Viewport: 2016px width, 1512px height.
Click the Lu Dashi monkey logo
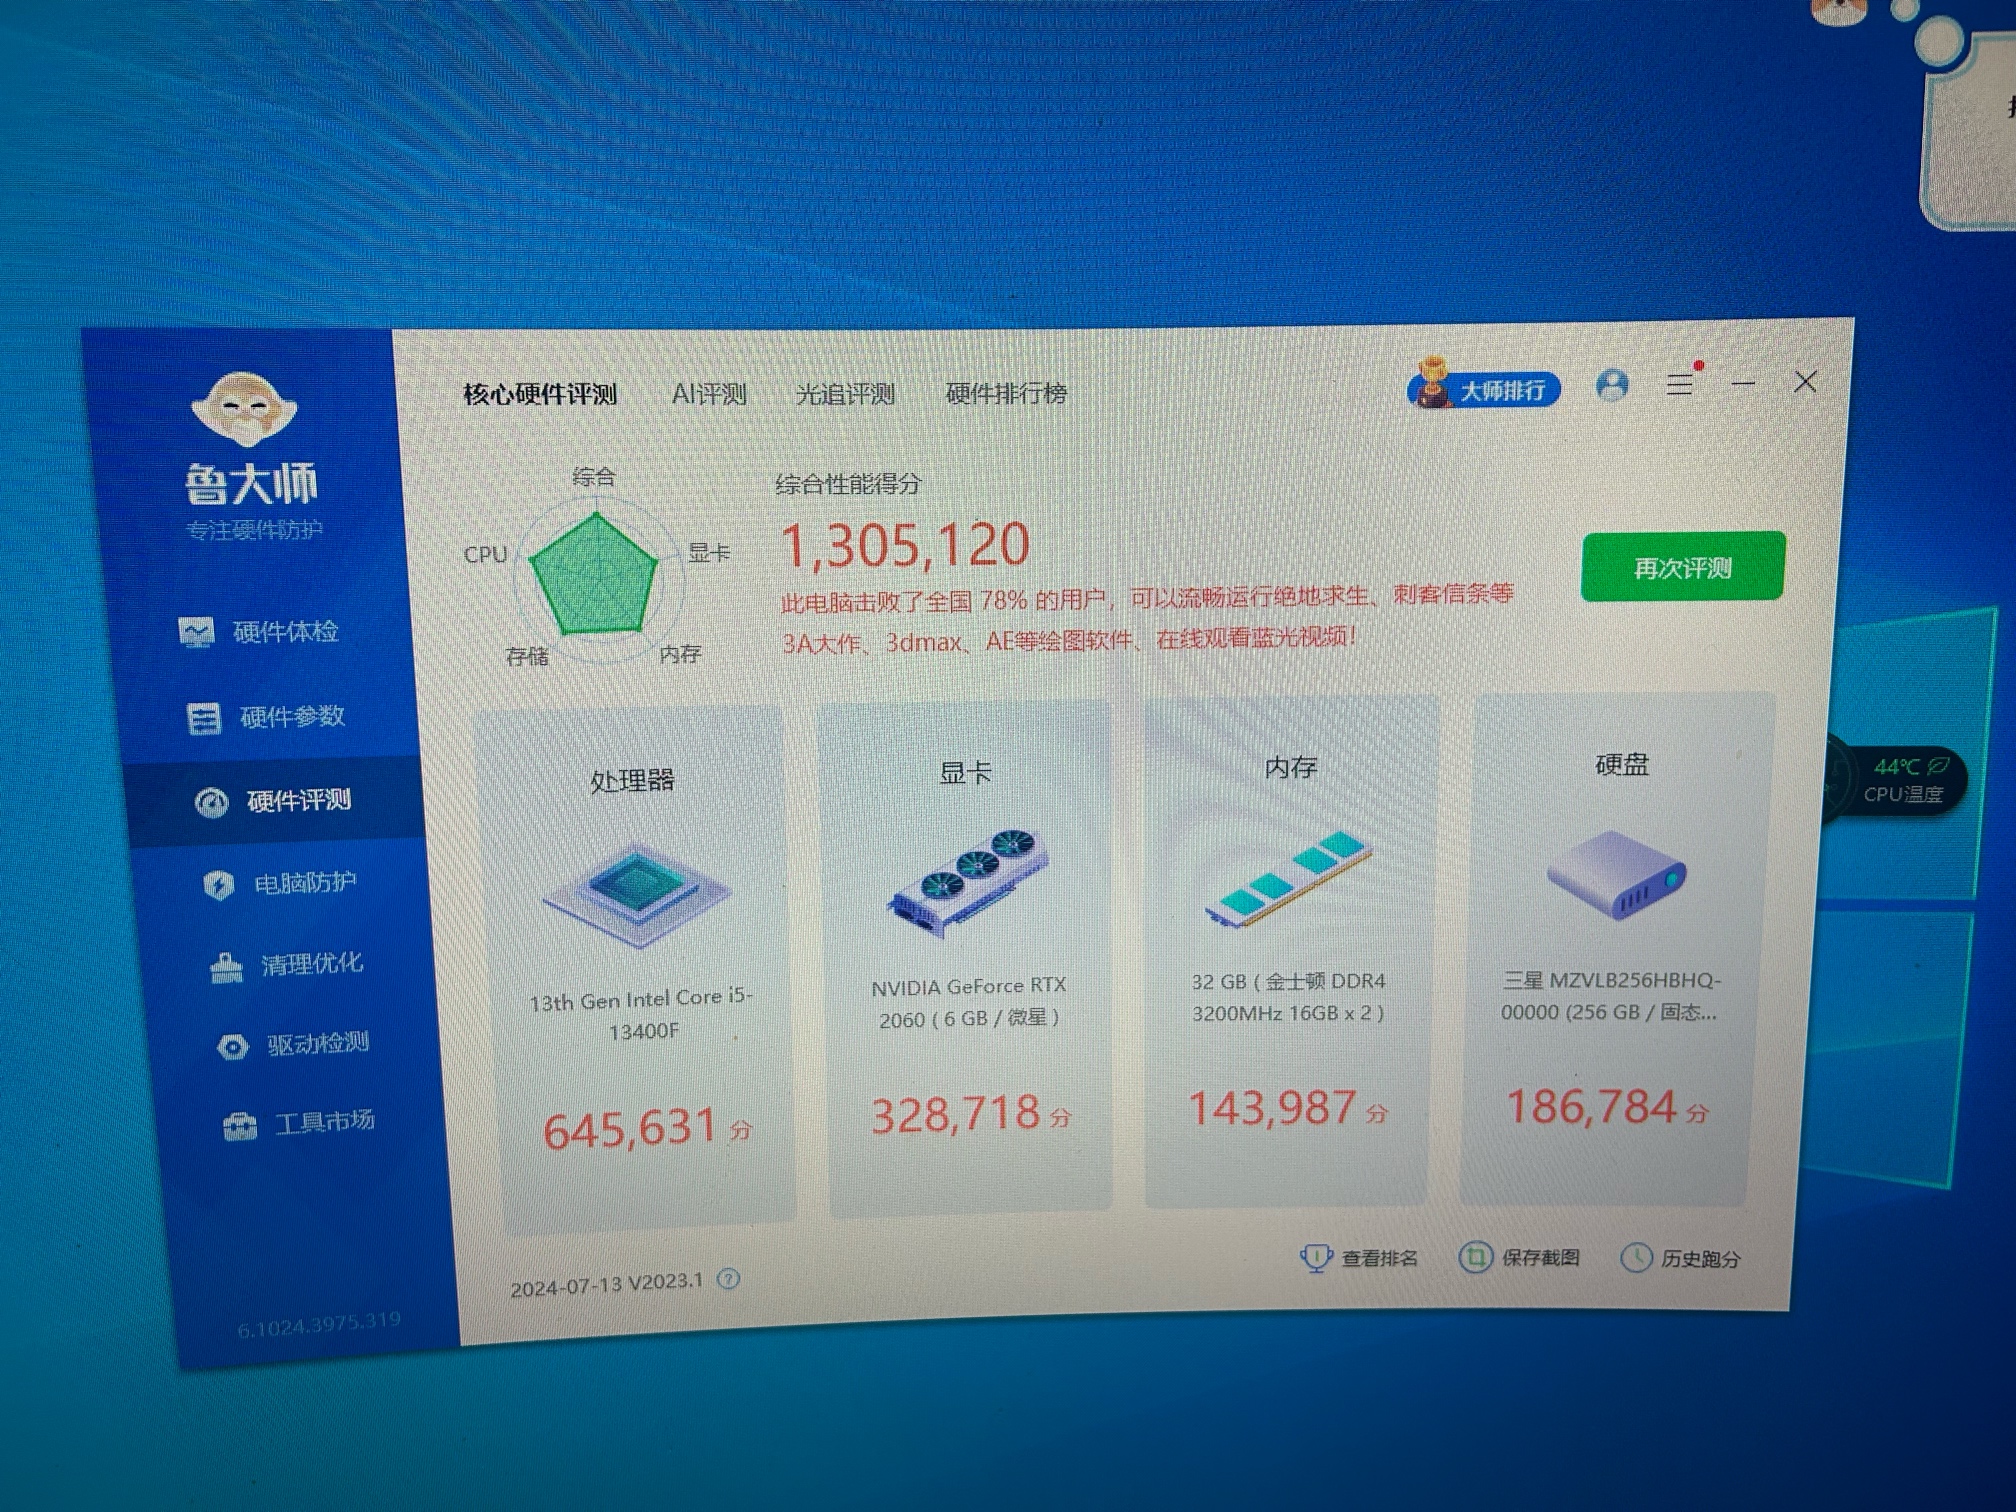(244, 408)
